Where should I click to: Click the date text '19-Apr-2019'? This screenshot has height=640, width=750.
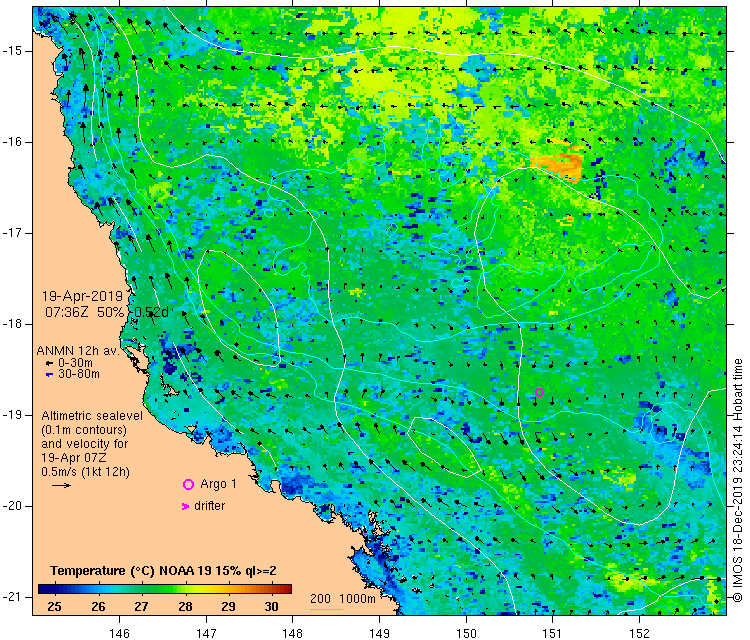(x=82, y=296)
